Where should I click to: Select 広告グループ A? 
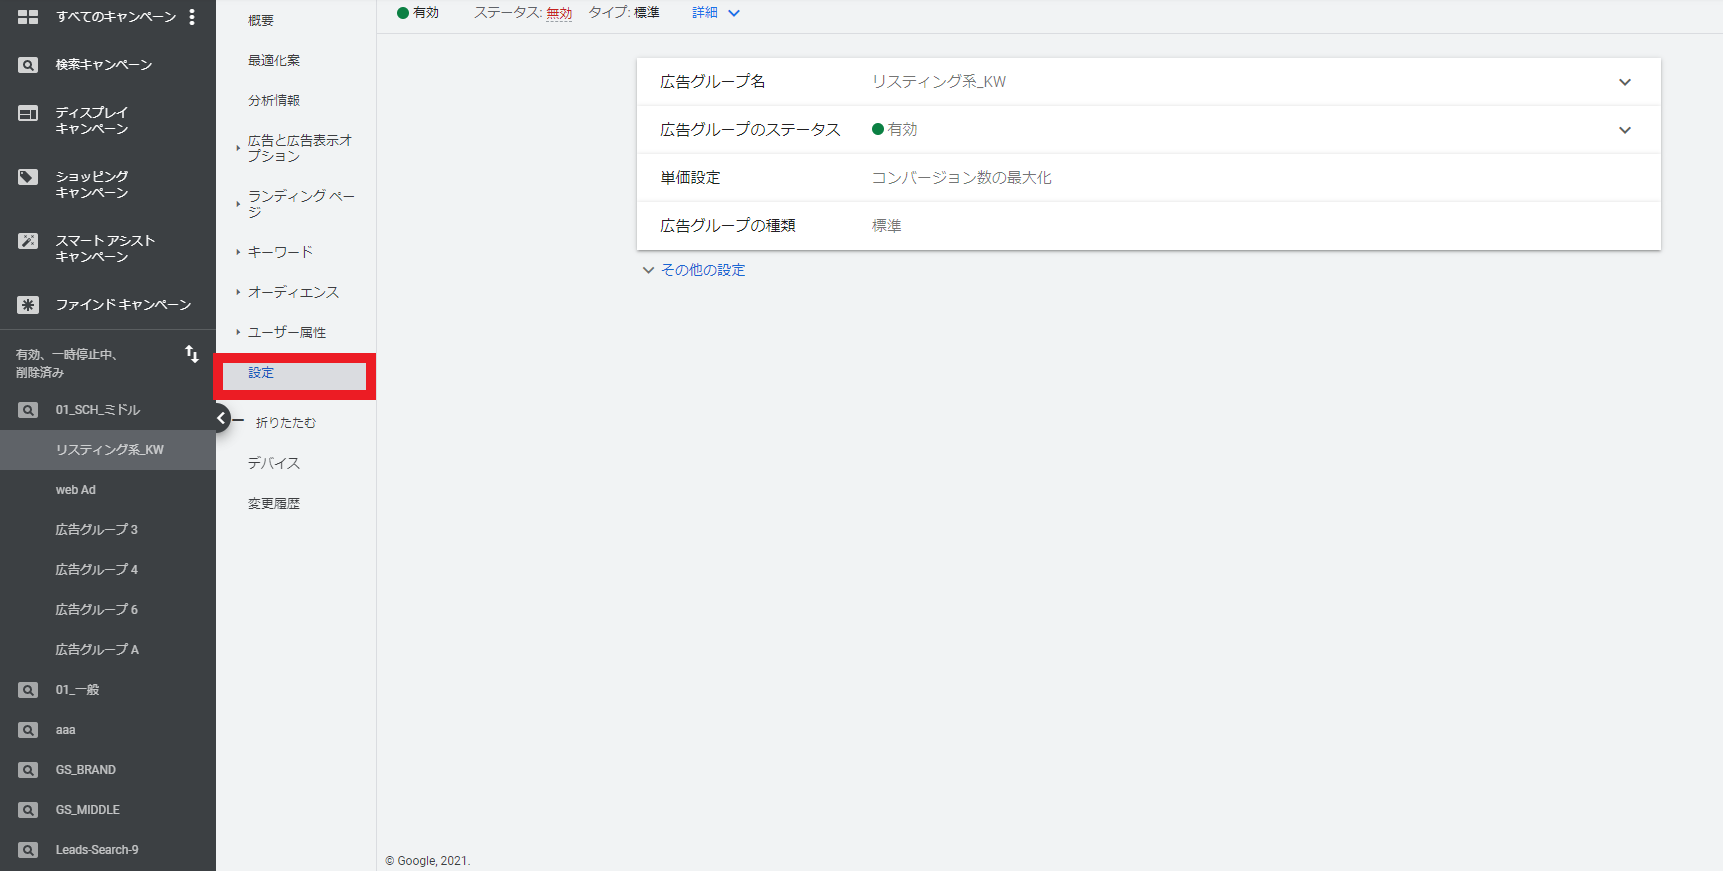[97, 650]
